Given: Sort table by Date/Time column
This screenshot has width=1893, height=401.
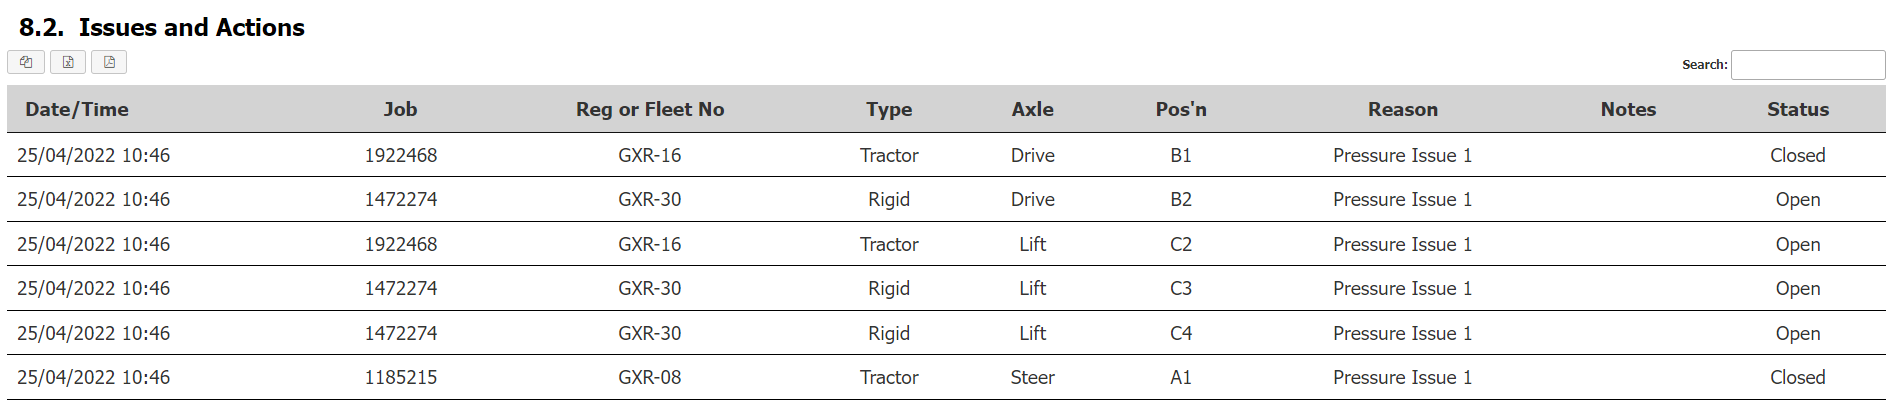Looking at the screenshot, I should click(77, 109).
